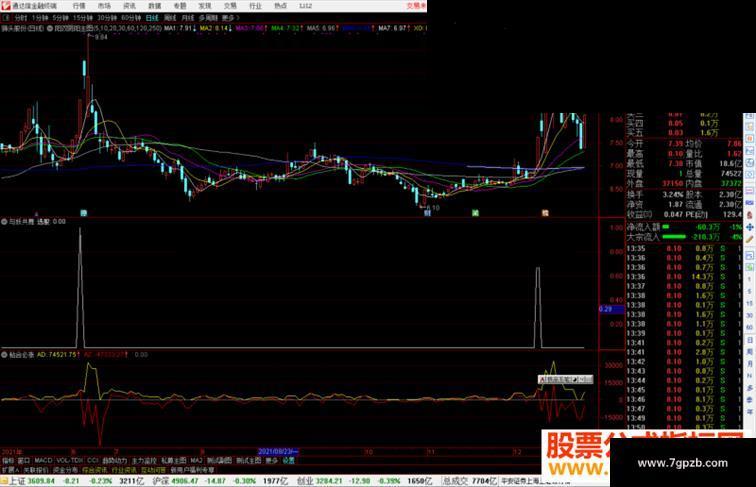
Task: Open the 市场 menu
Action: tap(104, 6)
